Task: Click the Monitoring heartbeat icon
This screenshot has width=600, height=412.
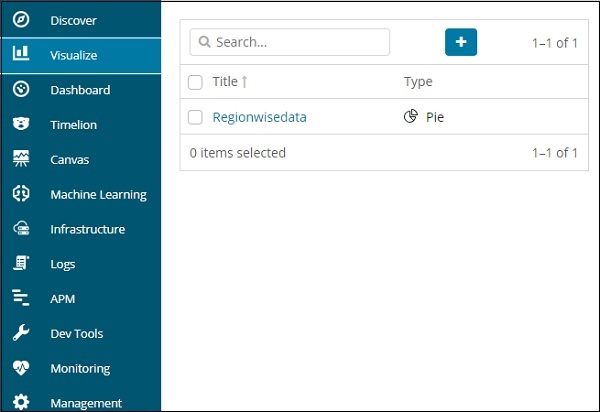Action: (x=21, y=368)
